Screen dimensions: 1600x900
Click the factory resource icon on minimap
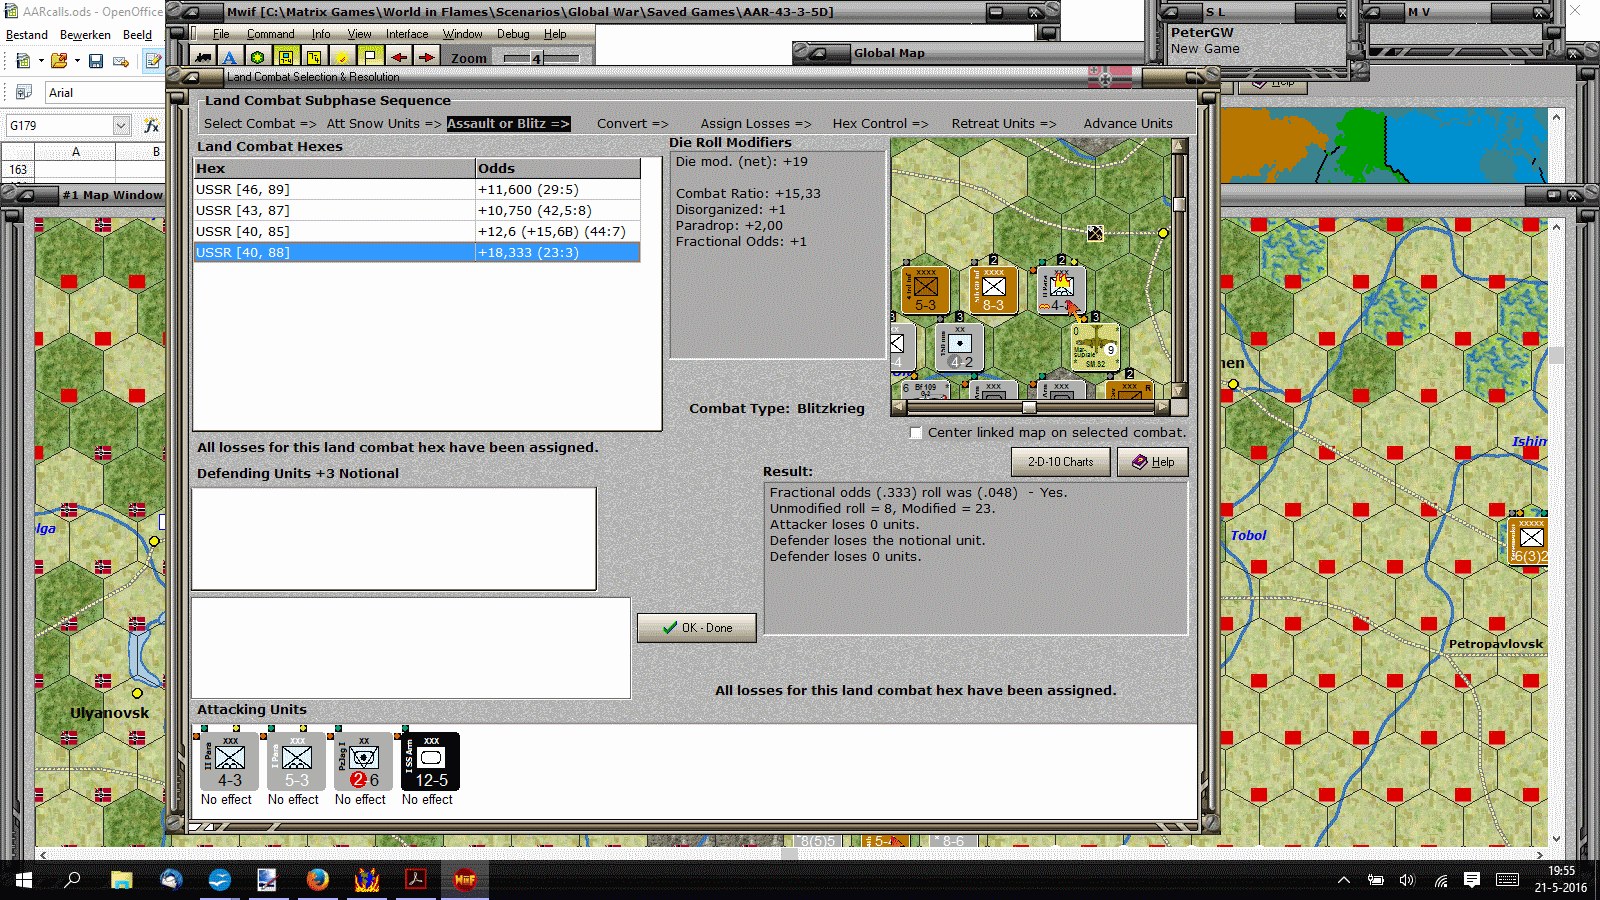1095,233
